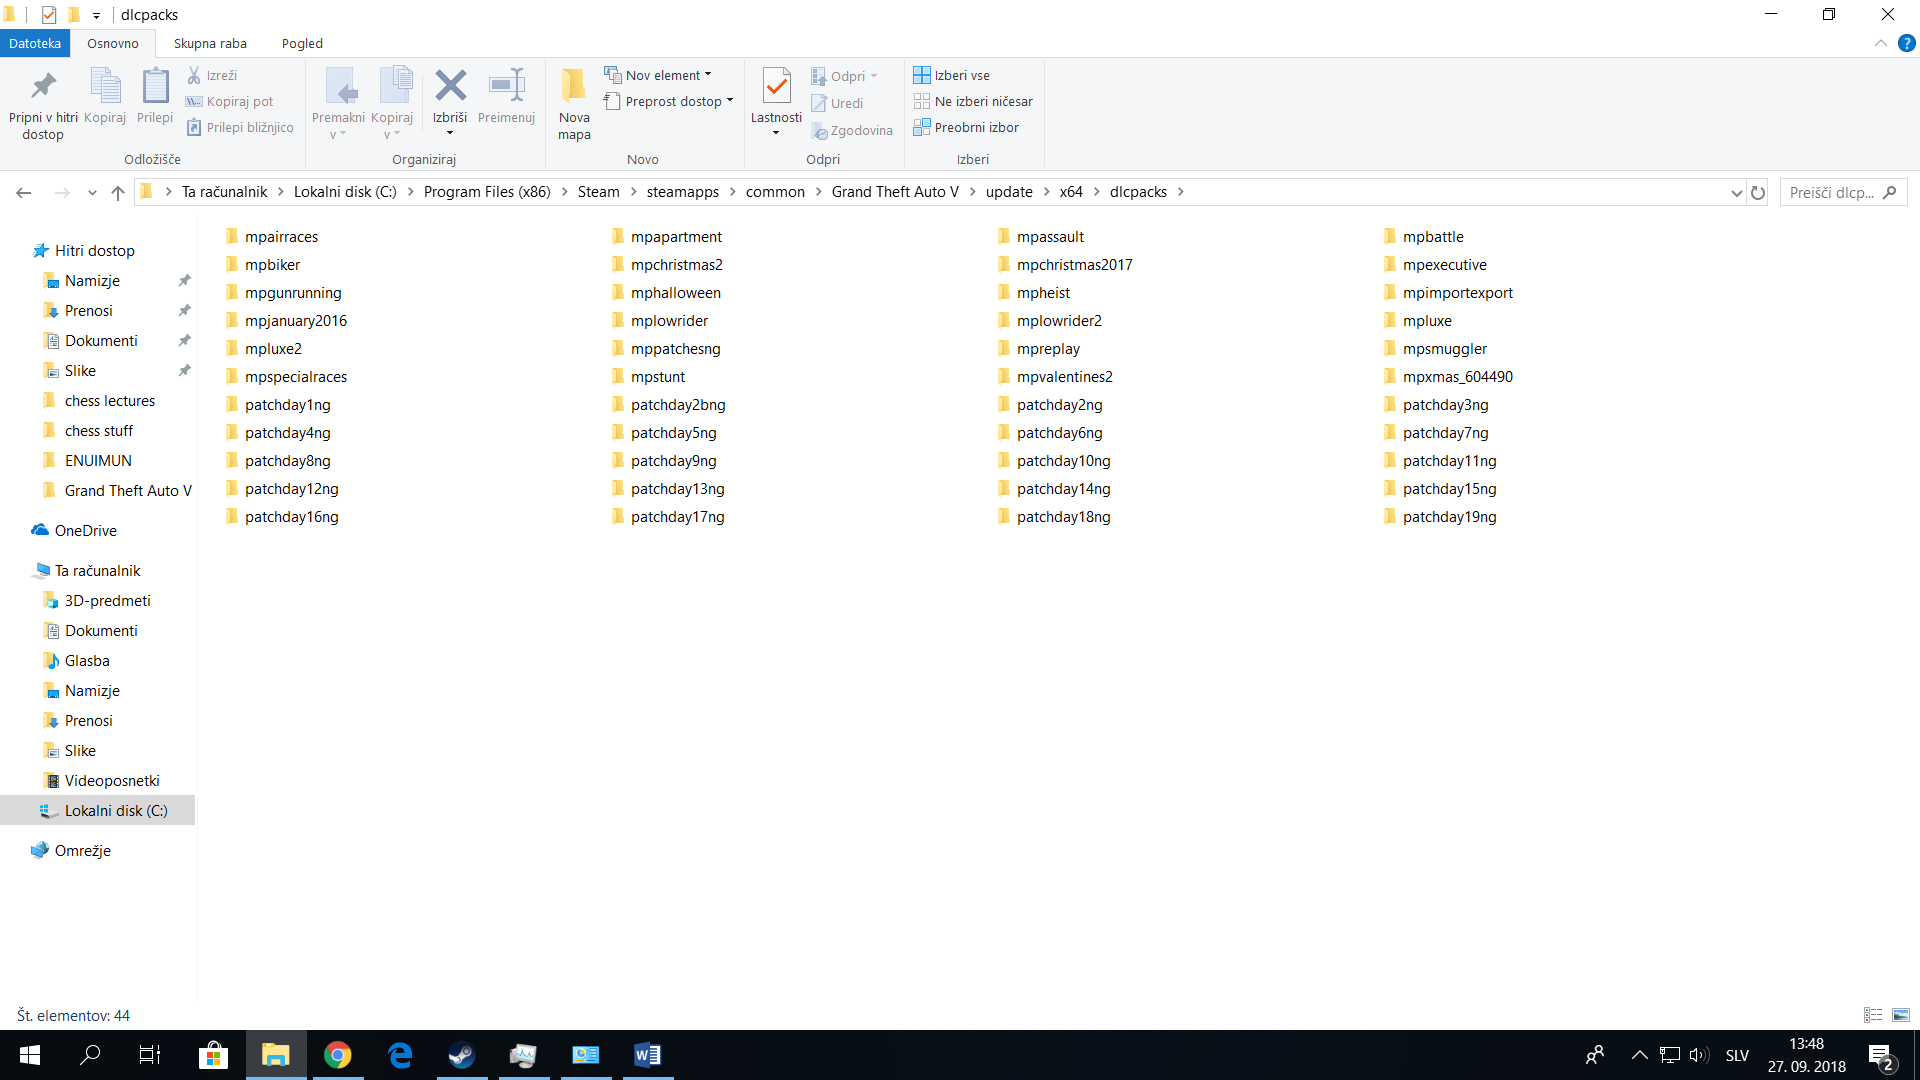Switch to large icons view in status bar
The height and width of the screenshot is (1080, 1920).
click(1901, 1015)
